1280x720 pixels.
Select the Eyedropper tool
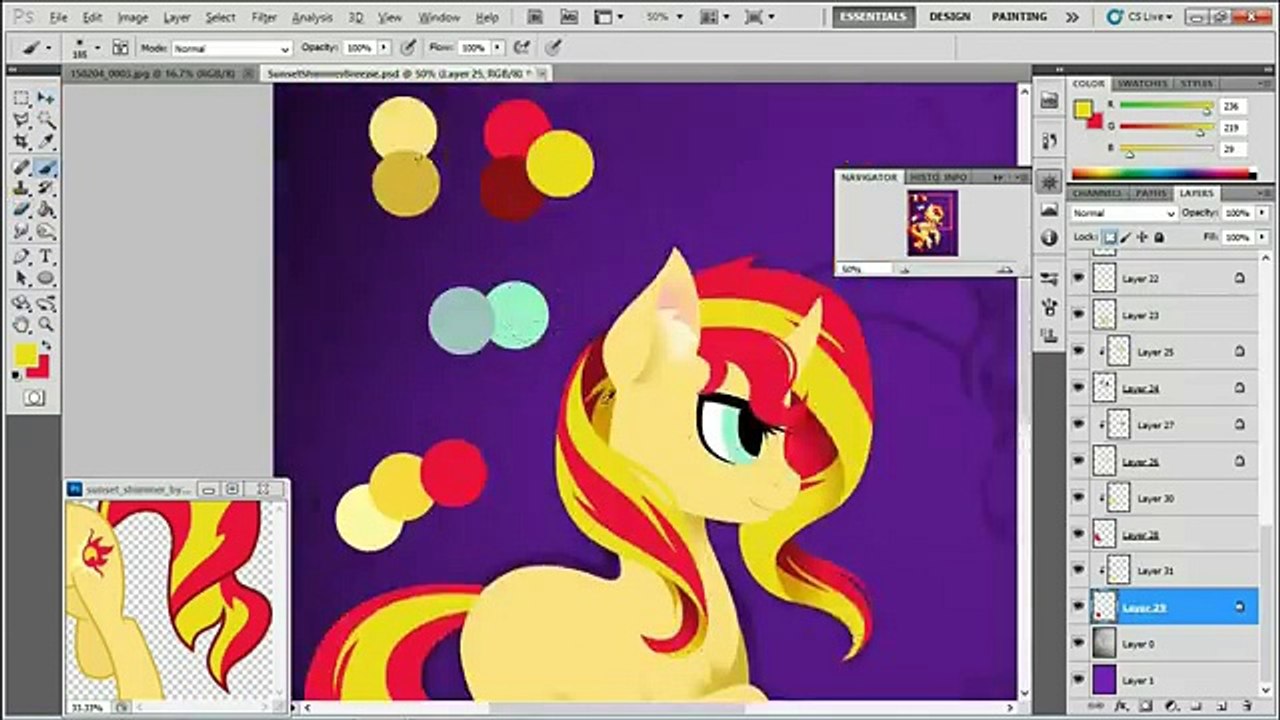pos(46,142)
